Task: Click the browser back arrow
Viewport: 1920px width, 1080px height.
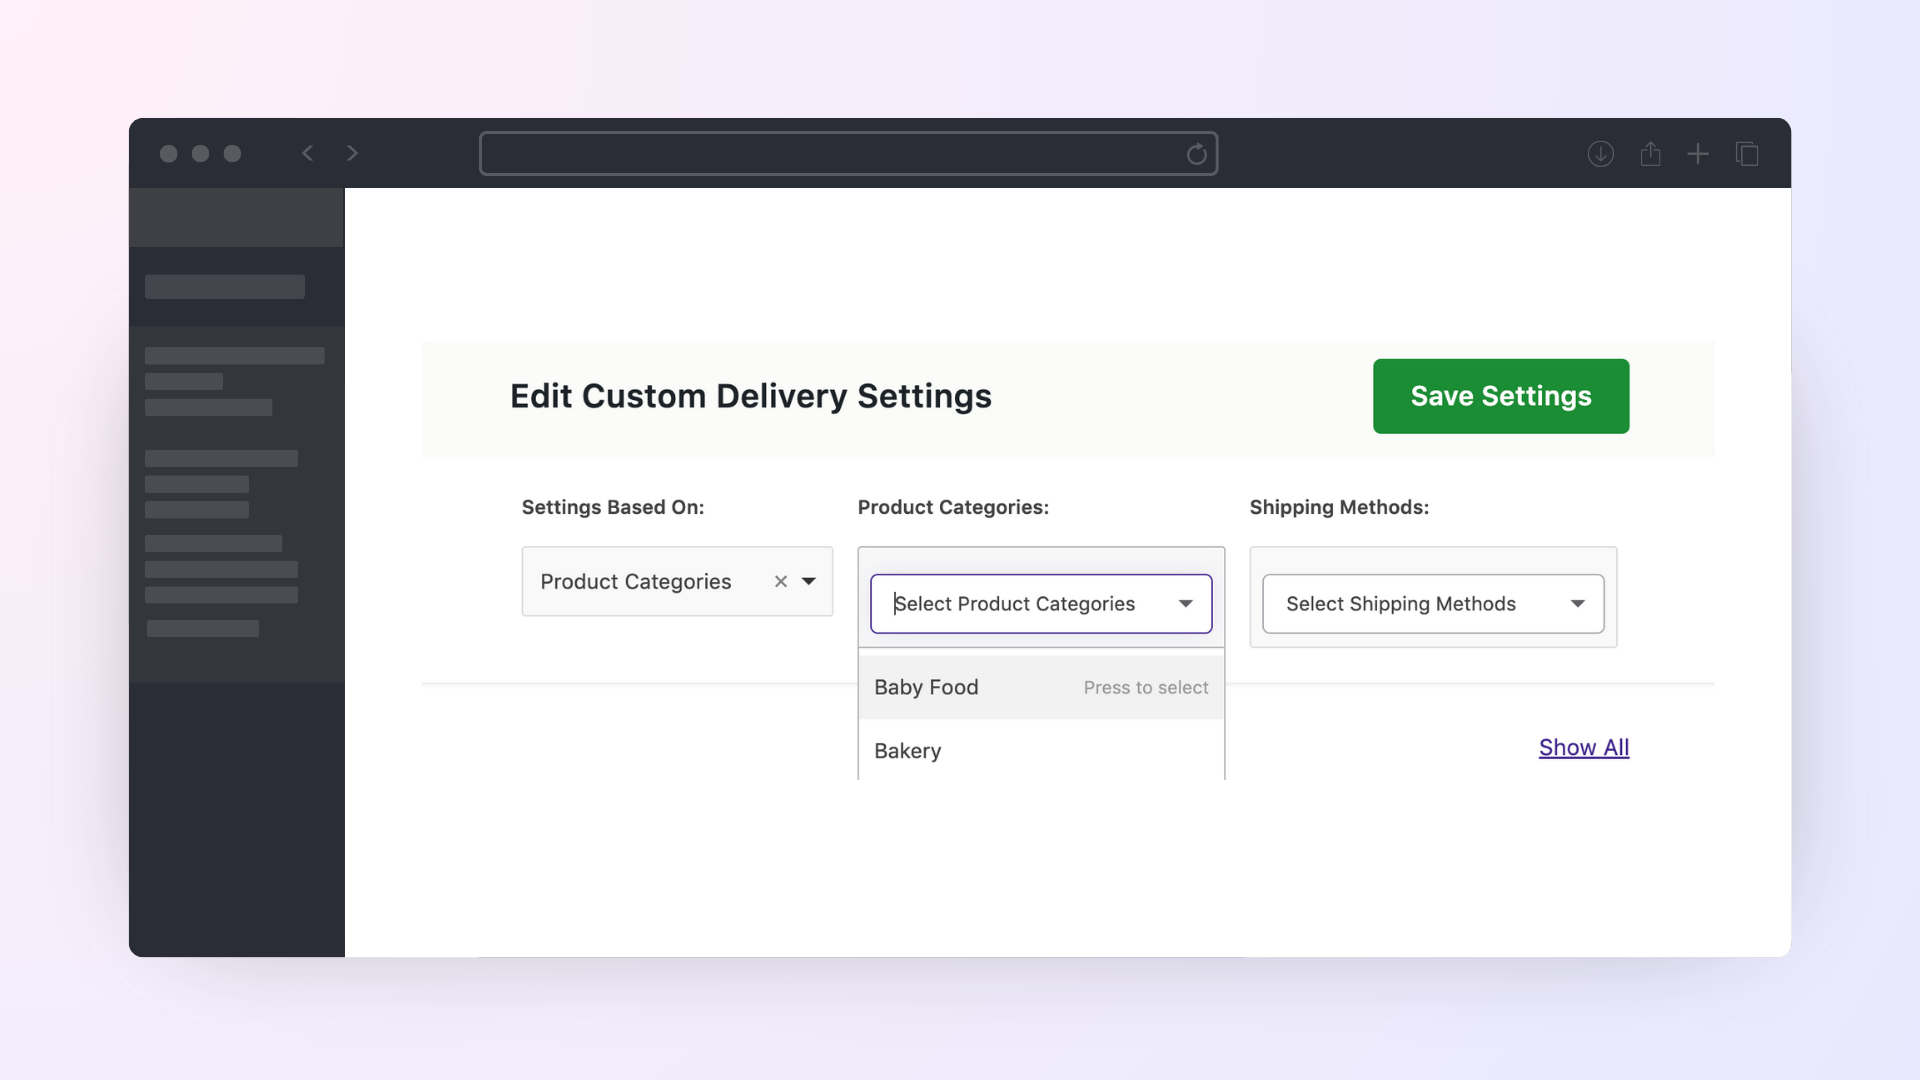Action: click(x=308, y=153)
